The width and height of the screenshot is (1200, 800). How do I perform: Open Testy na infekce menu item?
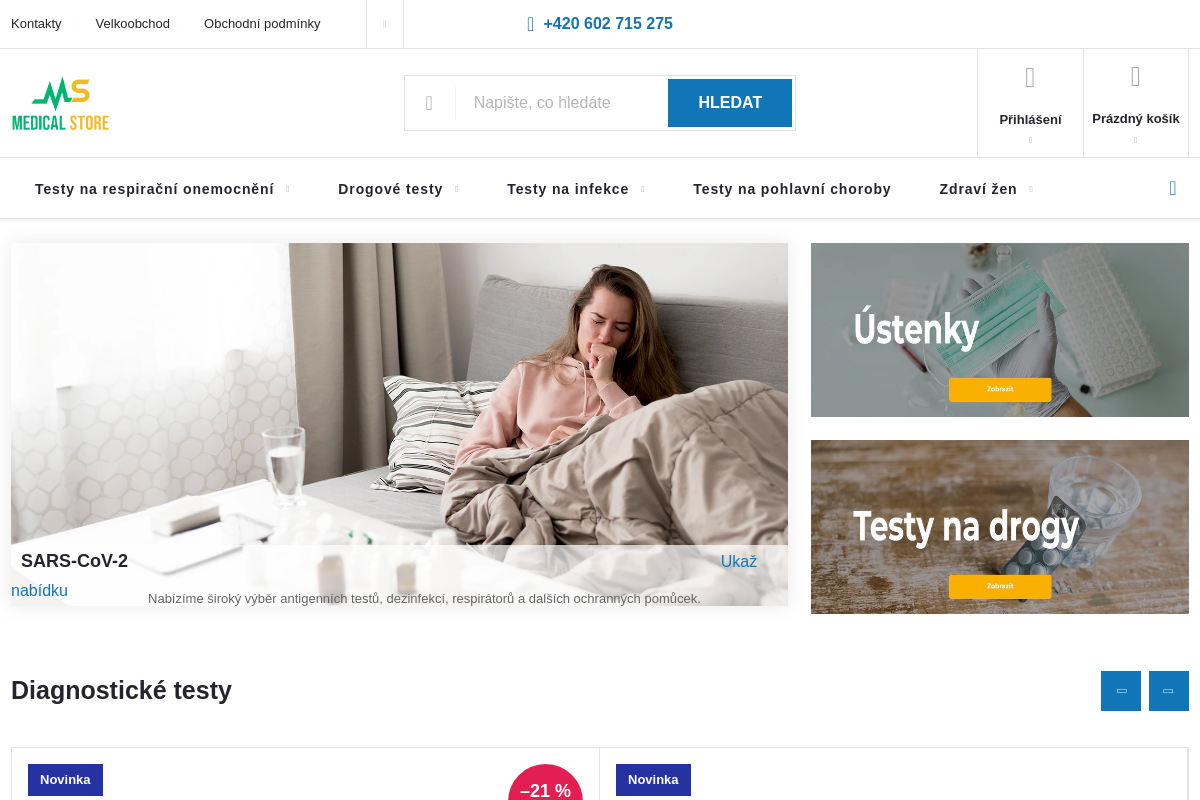[568, 189]
